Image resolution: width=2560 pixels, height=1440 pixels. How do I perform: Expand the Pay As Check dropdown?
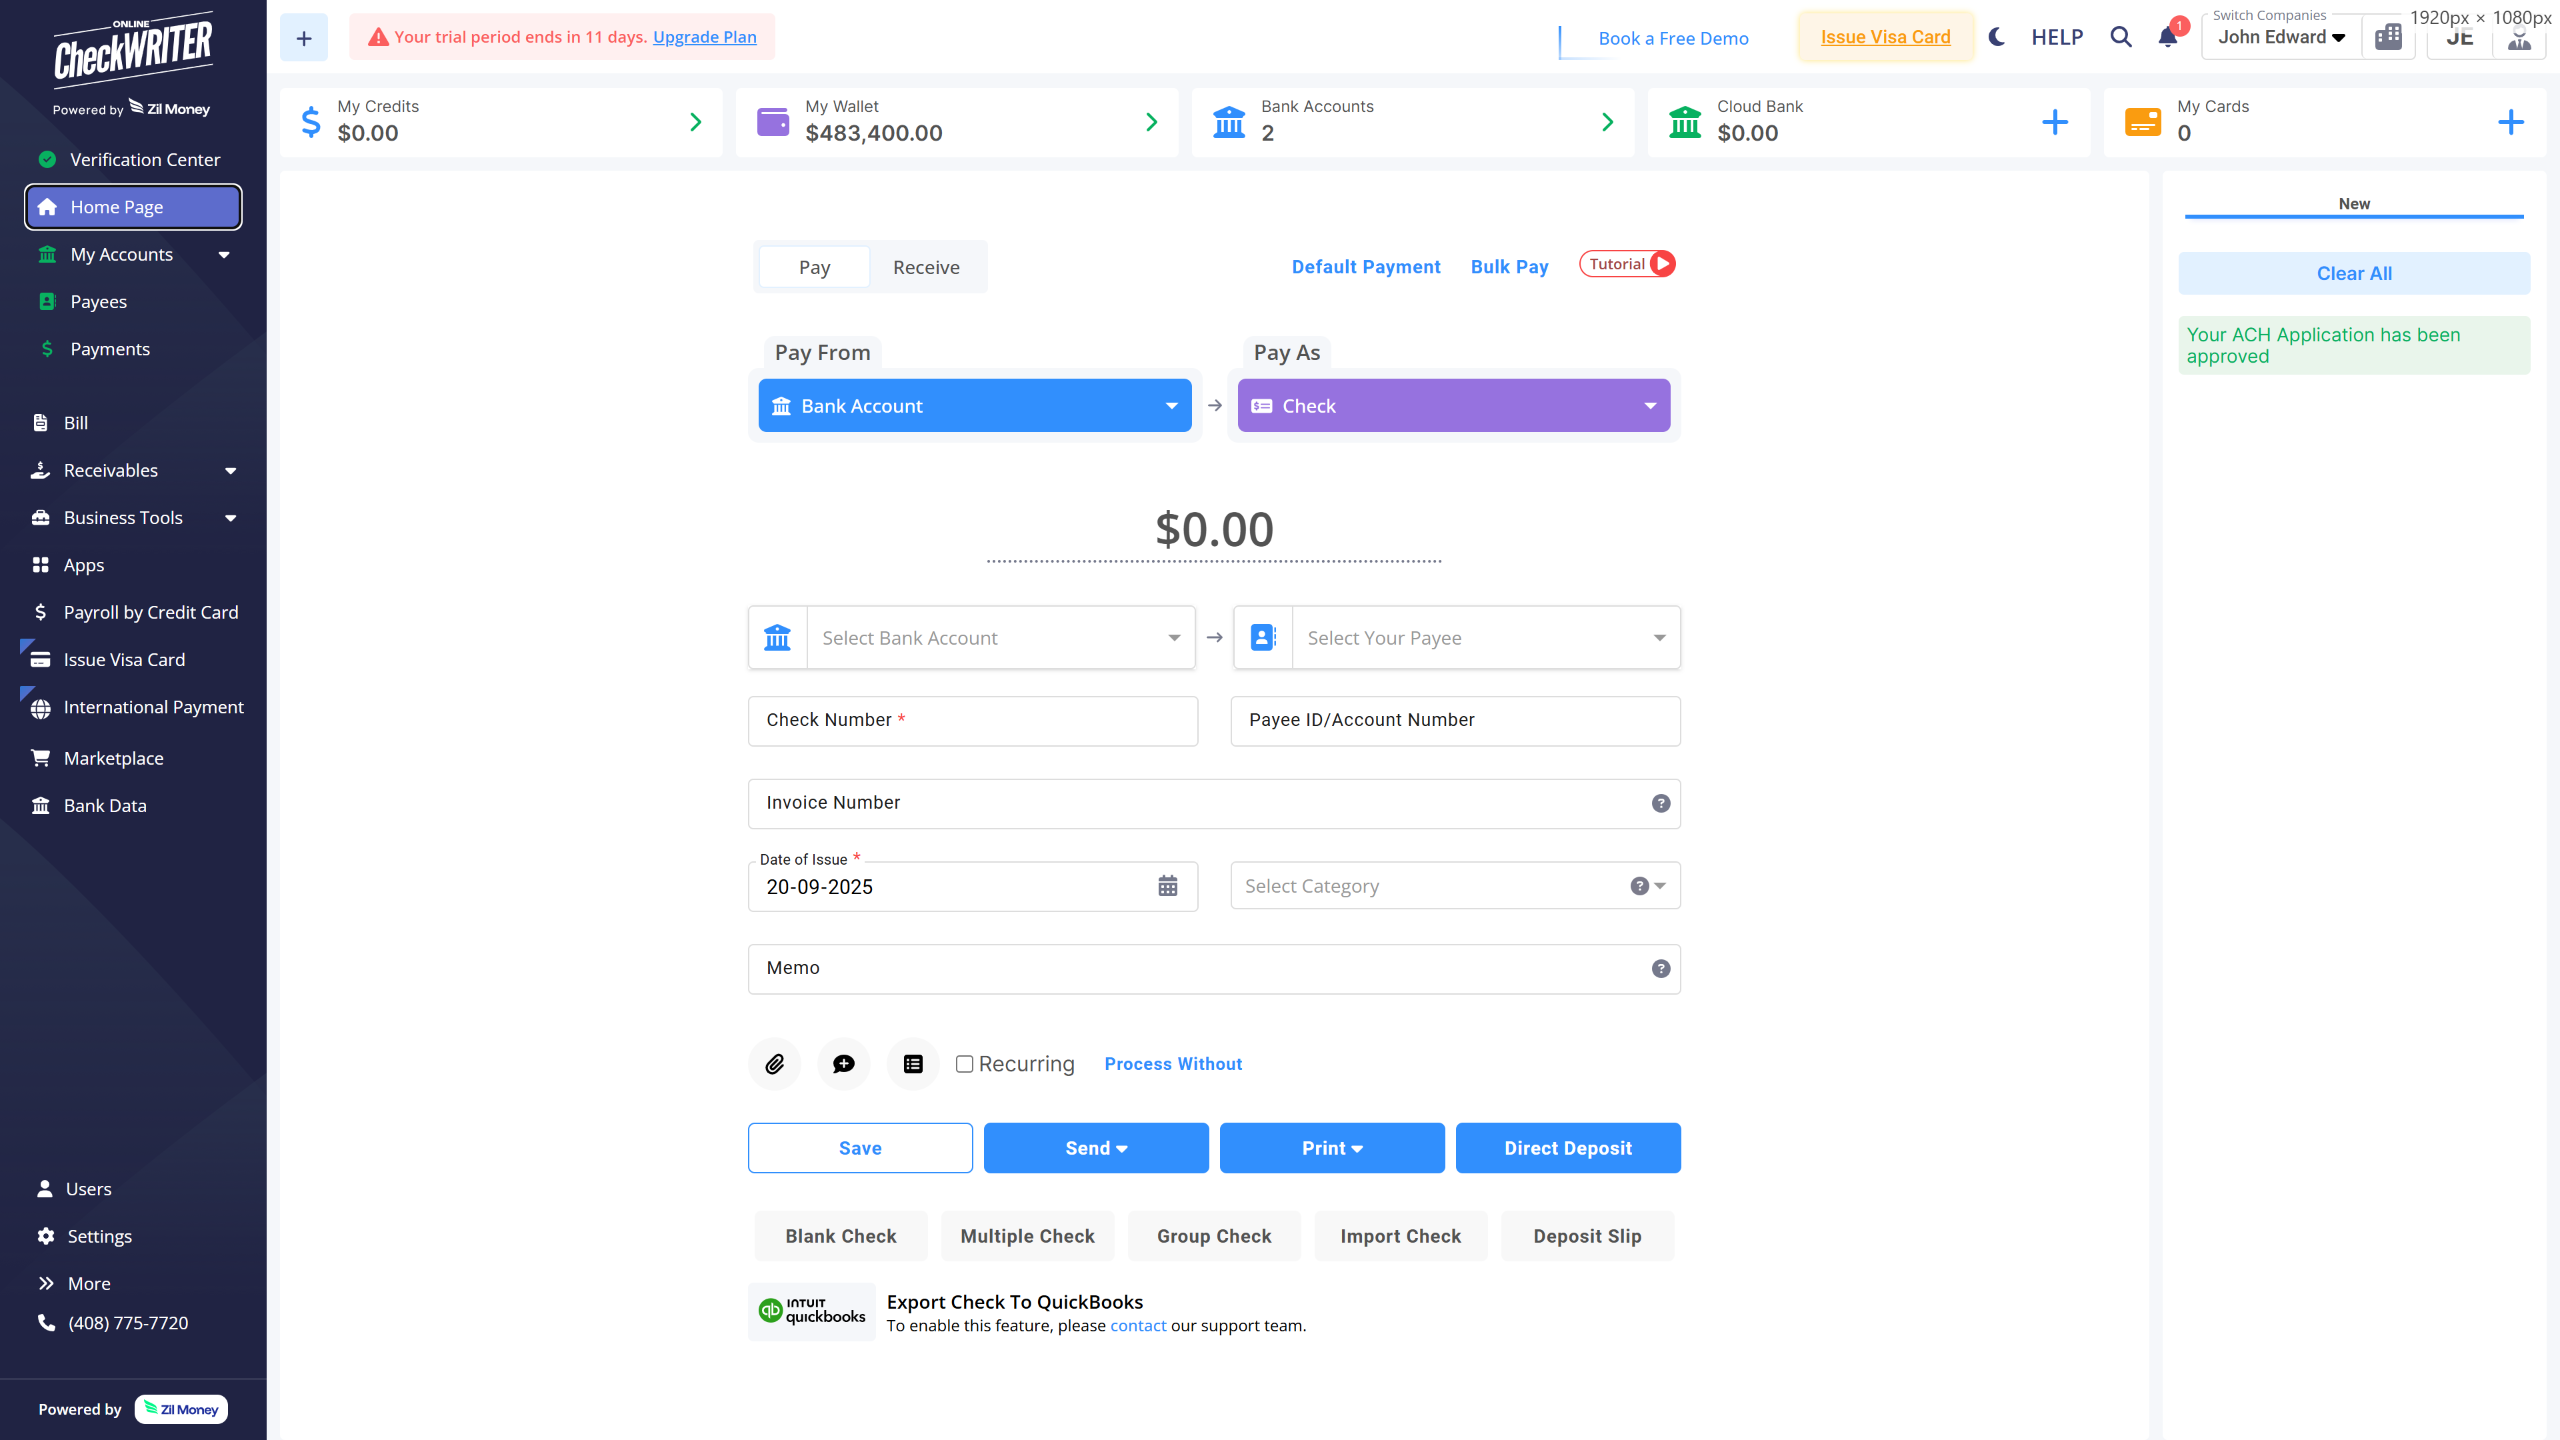click(x=1453, y=406)
